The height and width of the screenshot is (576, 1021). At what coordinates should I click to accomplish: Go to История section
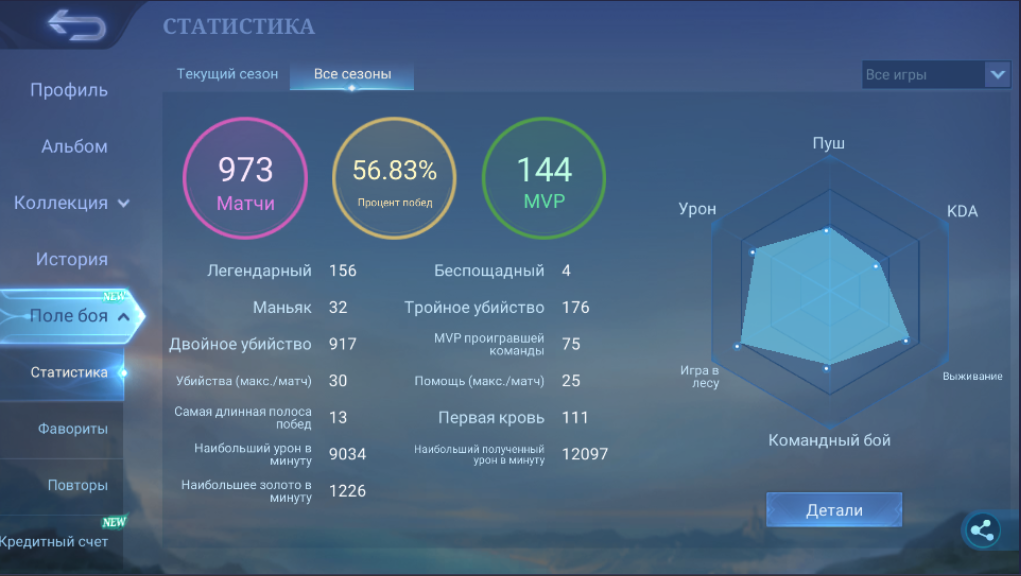click(72, 259)
